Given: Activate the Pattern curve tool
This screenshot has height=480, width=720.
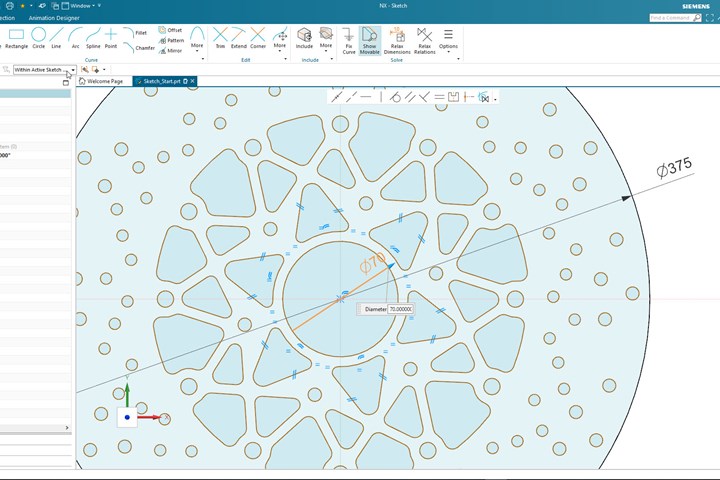Looking at the screenshot, I should 171,40.
